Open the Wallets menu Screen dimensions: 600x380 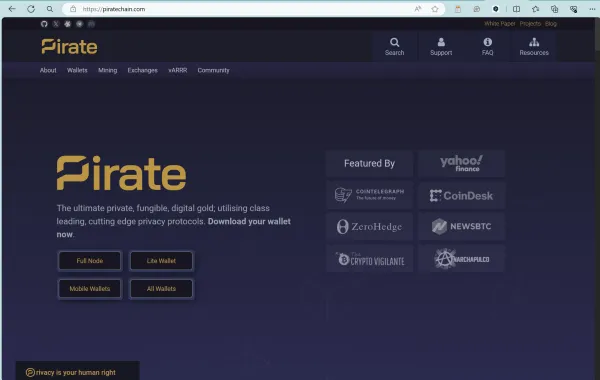coord(77,70)
